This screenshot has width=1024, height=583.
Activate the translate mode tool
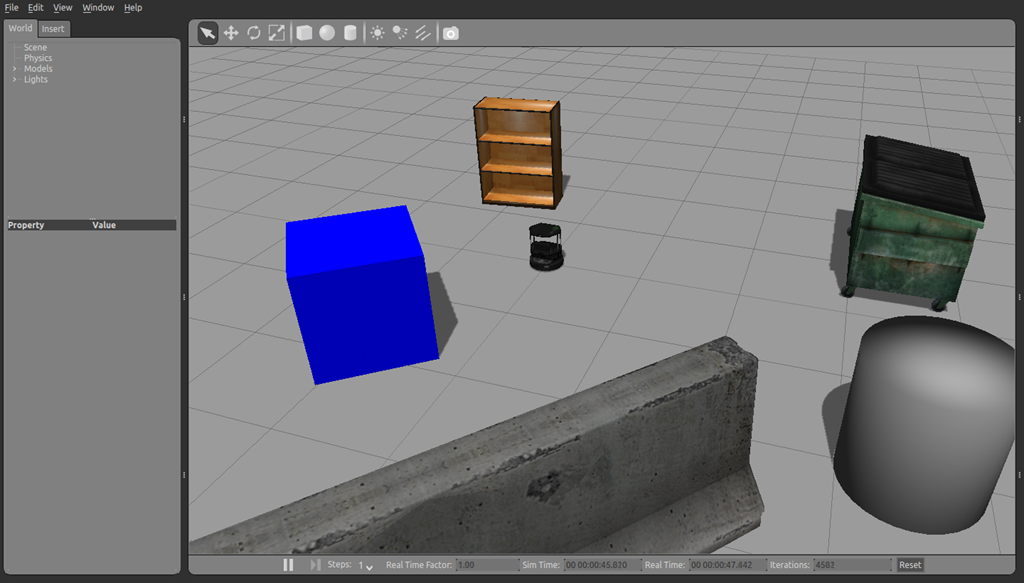[x=231, y=33]
